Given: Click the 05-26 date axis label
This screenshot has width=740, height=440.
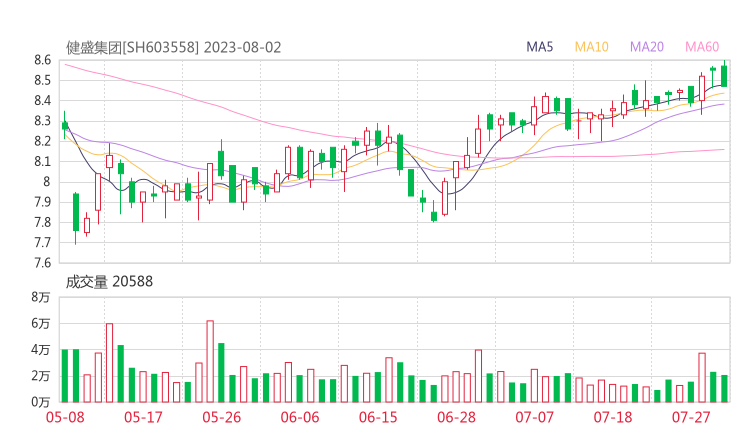Looking at the screenshot, I should click(222, 417).
